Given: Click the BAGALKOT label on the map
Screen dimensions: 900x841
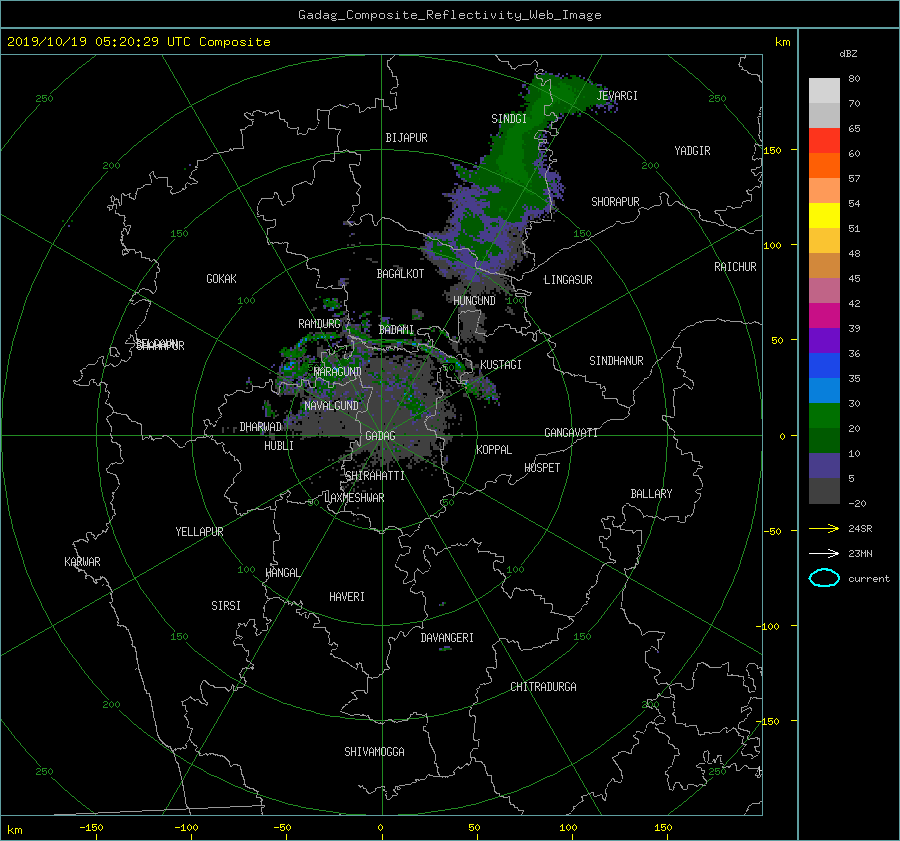Looking at the screenshot, I should (x=400, y=274).
